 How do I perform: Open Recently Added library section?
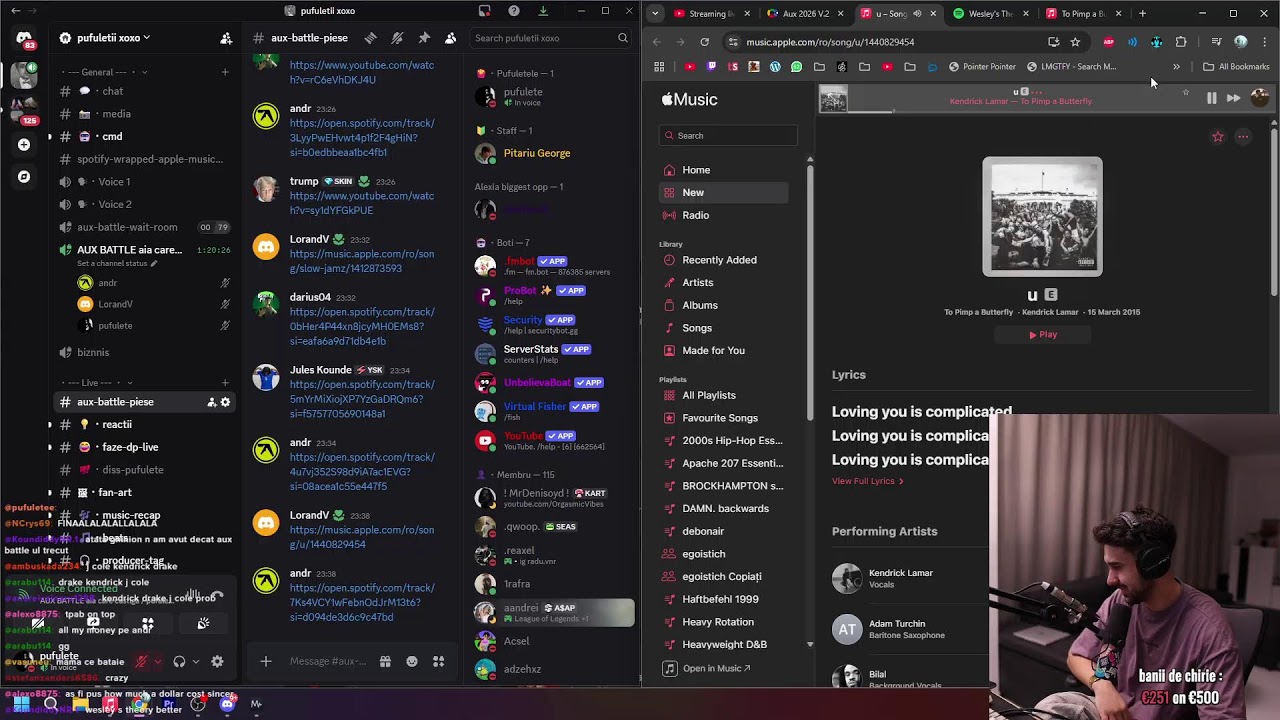point(722,260)
